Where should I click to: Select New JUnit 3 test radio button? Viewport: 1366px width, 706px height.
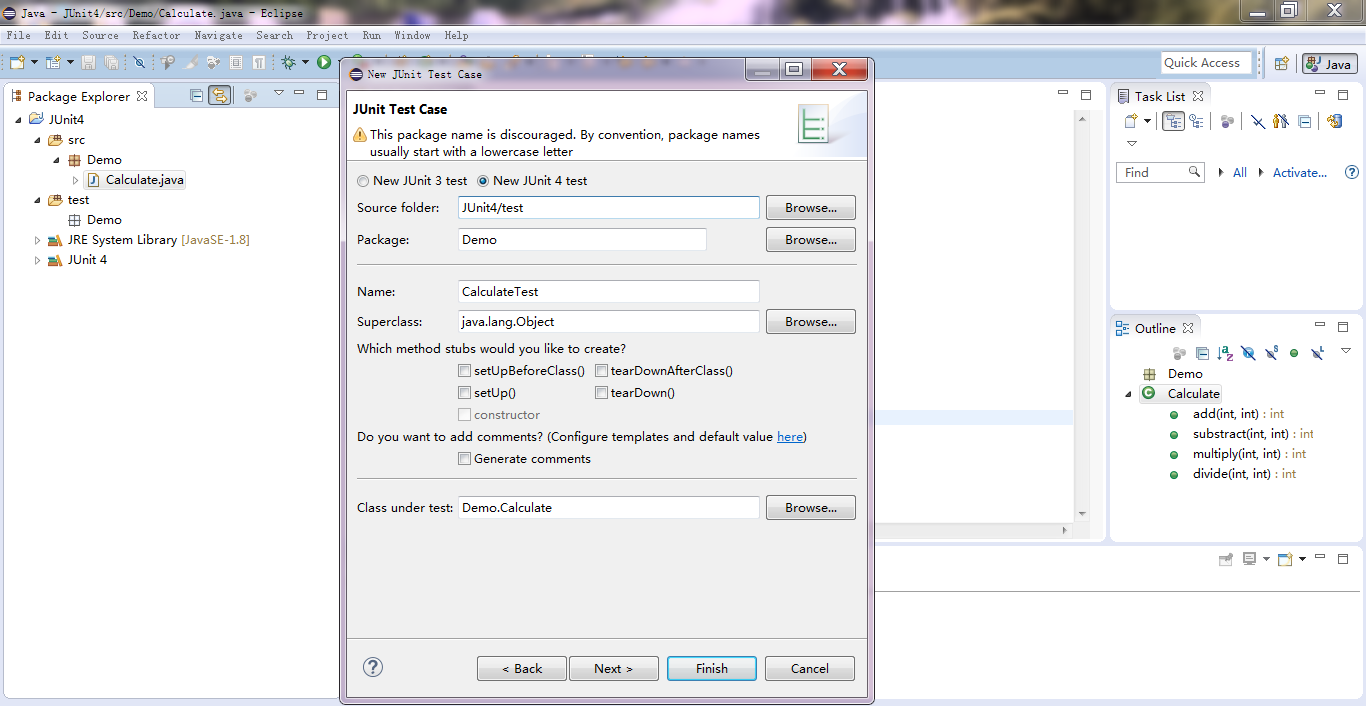coord(363,181)
